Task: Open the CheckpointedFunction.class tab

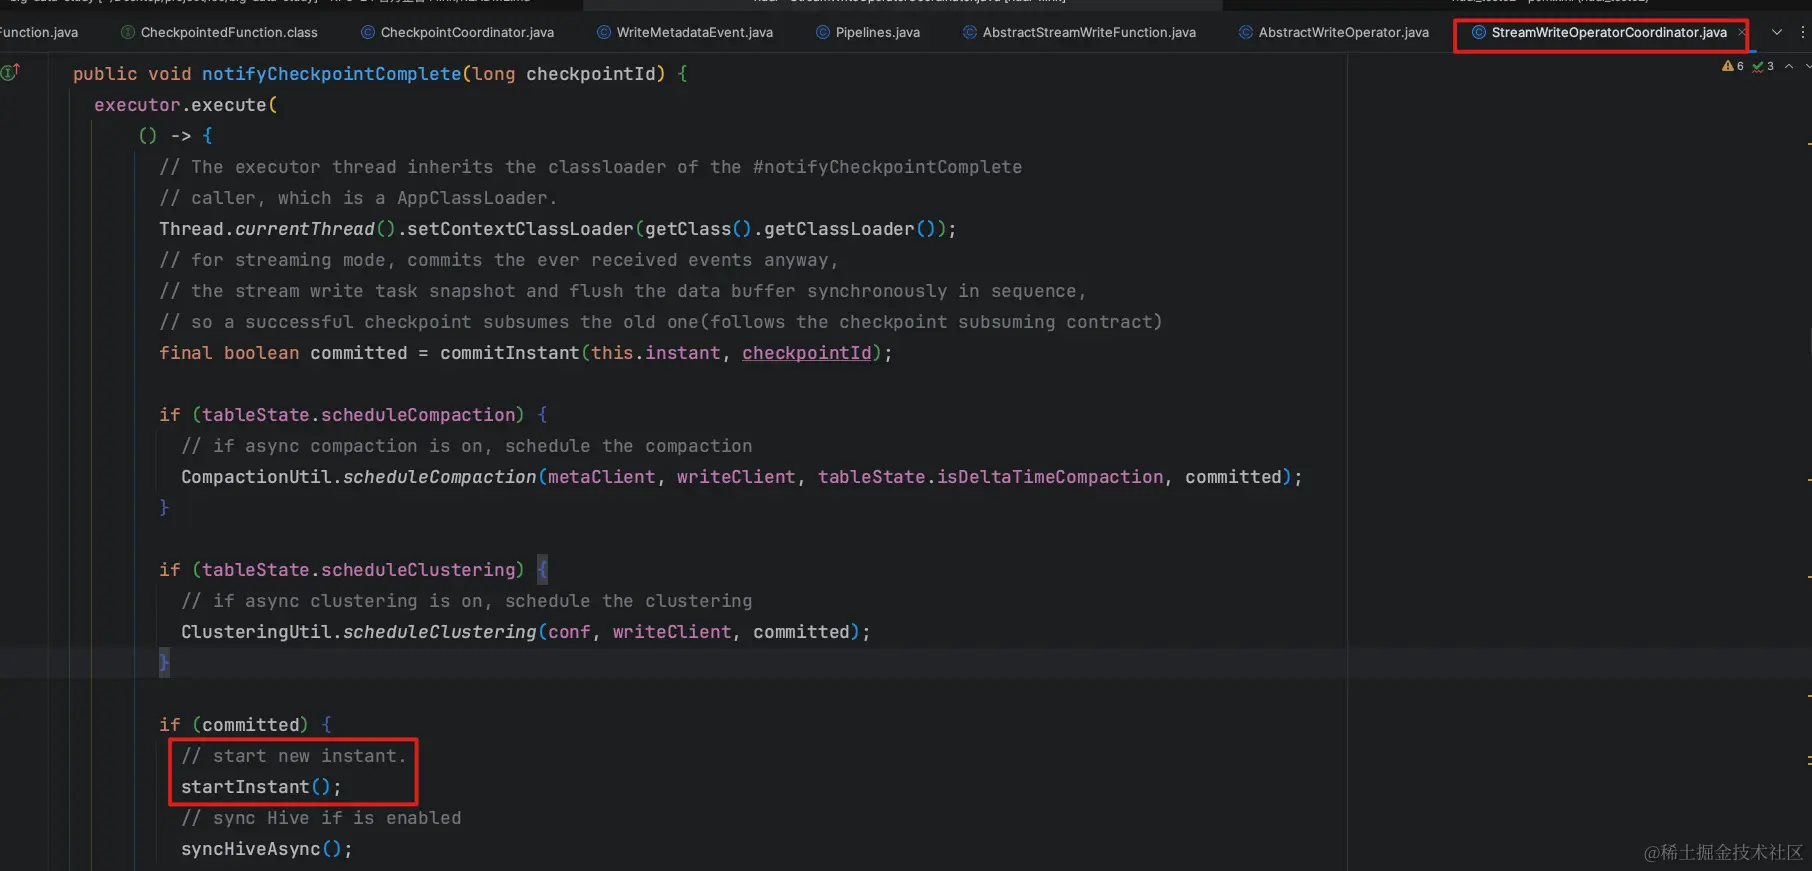Action: click(219, 32)
